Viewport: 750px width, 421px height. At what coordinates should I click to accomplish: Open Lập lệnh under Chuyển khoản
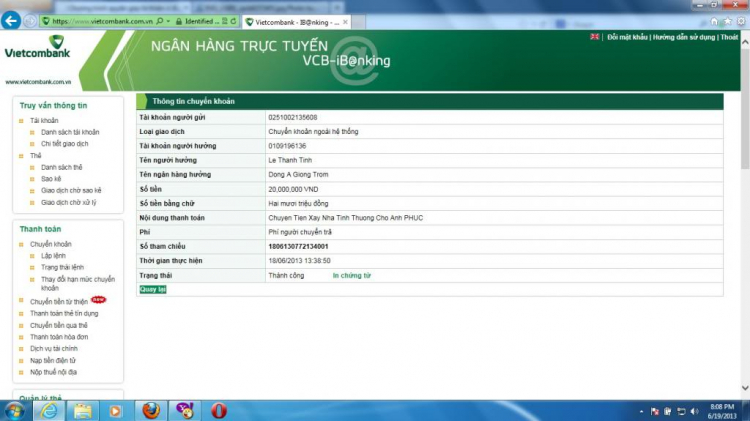53,255
